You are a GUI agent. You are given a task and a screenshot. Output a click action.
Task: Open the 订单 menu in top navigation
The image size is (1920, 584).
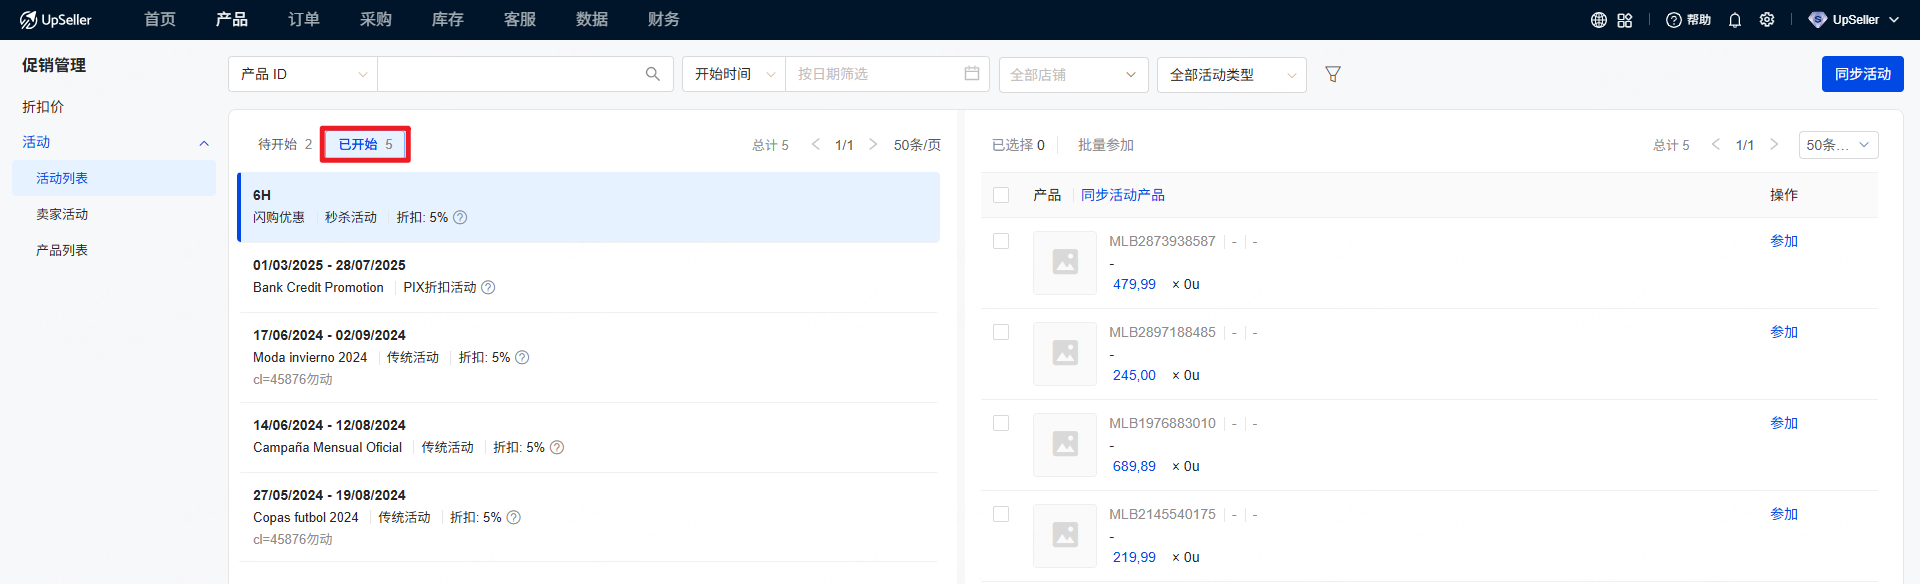304,20
